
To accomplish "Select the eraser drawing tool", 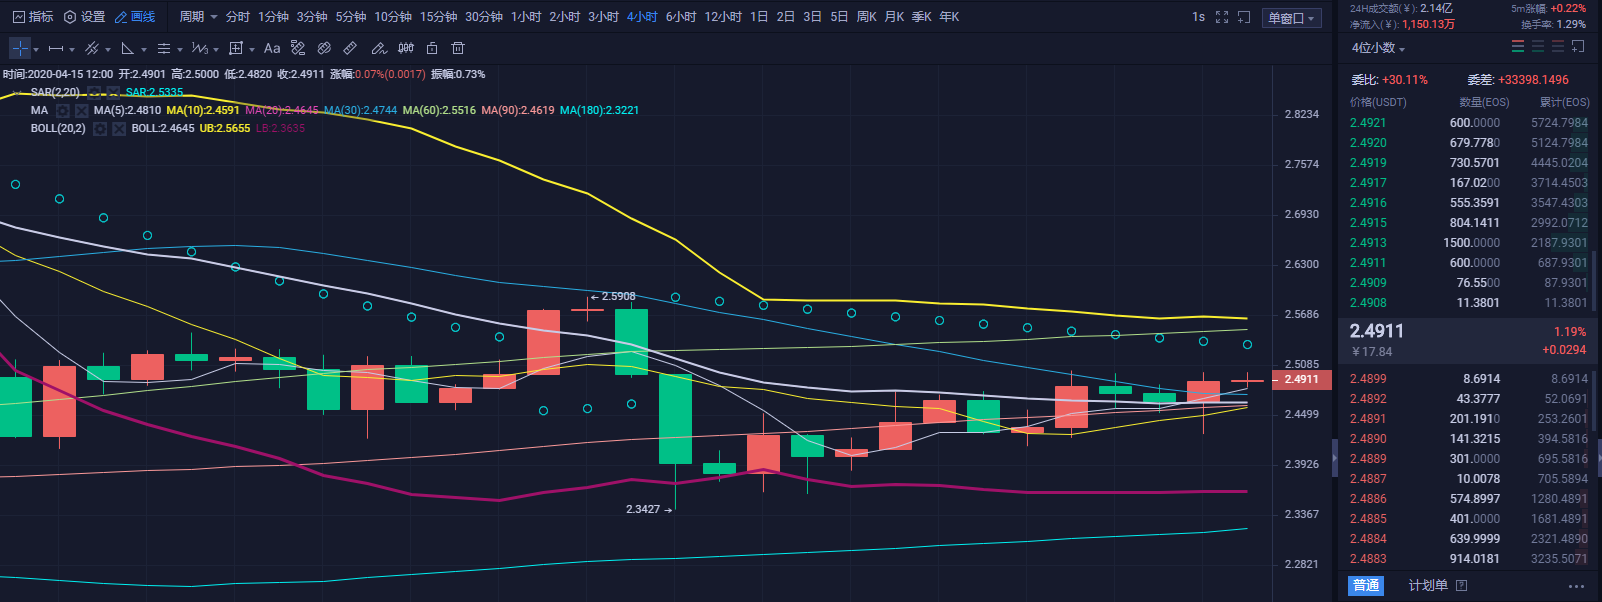I will (378, 48).
